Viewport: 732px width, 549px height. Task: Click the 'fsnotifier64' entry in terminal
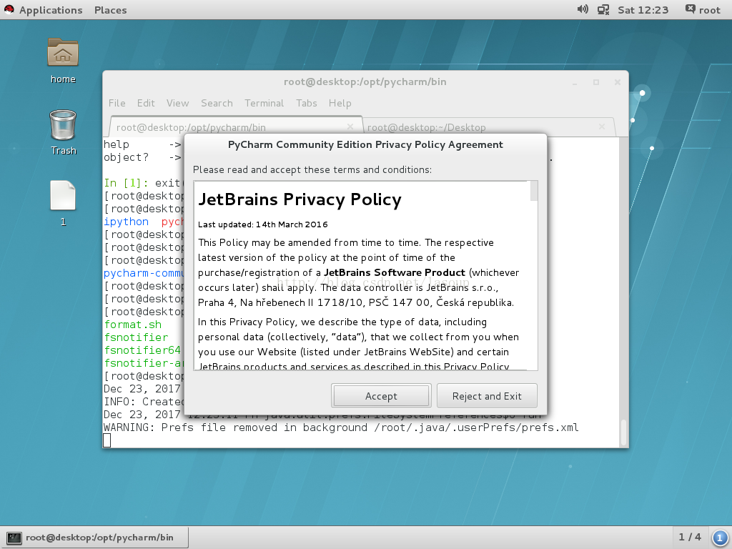click(142, 350)
